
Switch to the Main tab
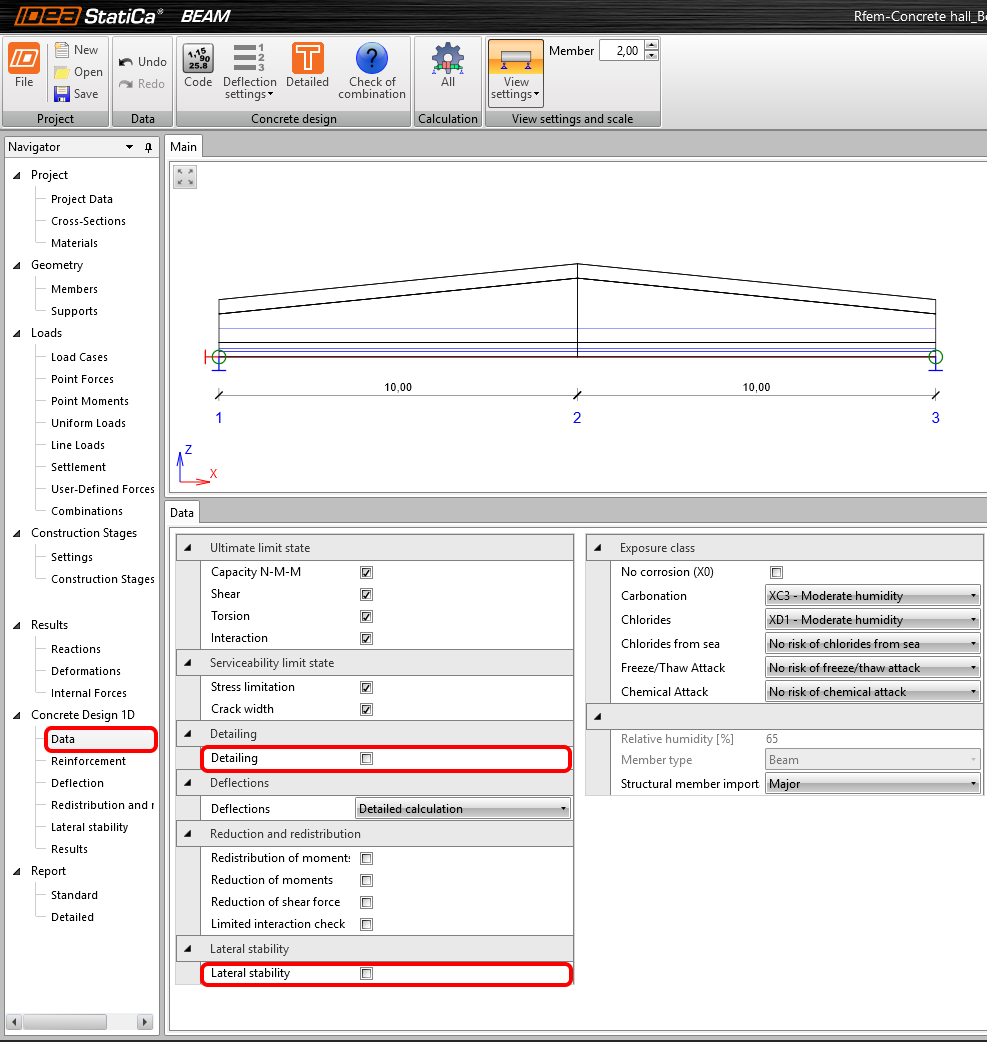184,147
